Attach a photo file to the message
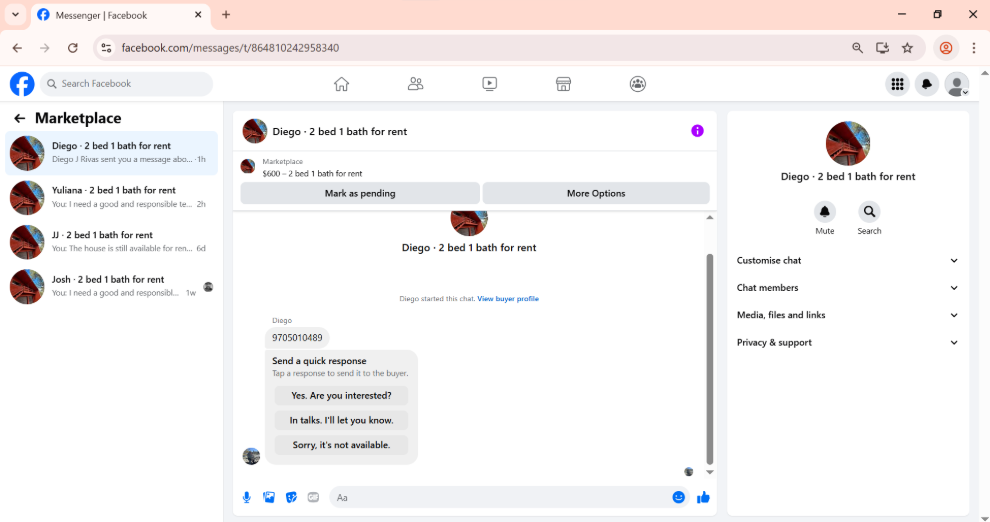 point(269,497)
